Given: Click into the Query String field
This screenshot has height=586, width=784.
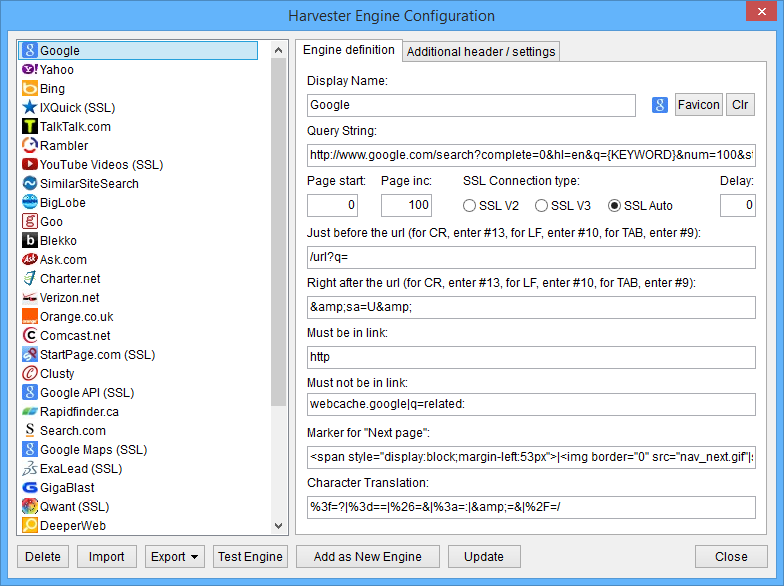Looking at the screenshot, I should (530, 155).
